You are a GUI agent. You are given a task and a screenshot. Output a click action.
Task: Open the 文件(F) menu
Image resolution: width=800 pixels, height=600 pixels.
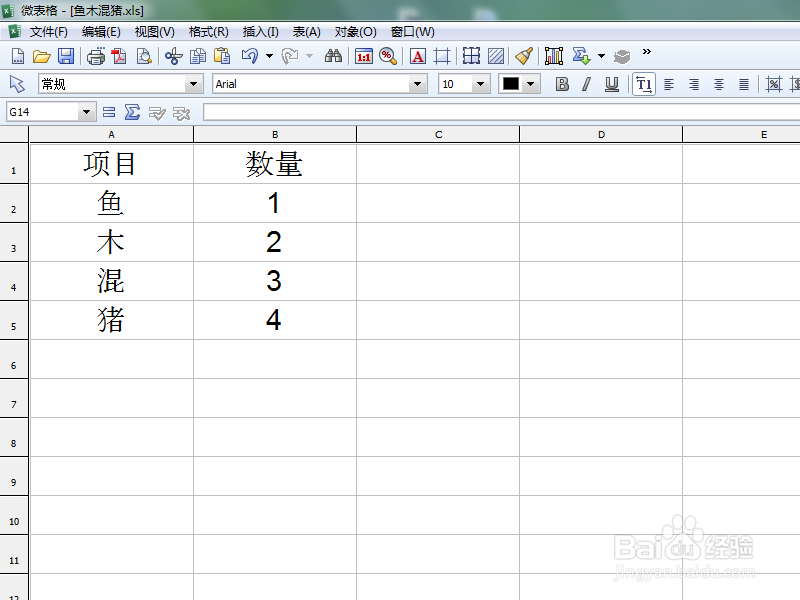tap(48, 32)
